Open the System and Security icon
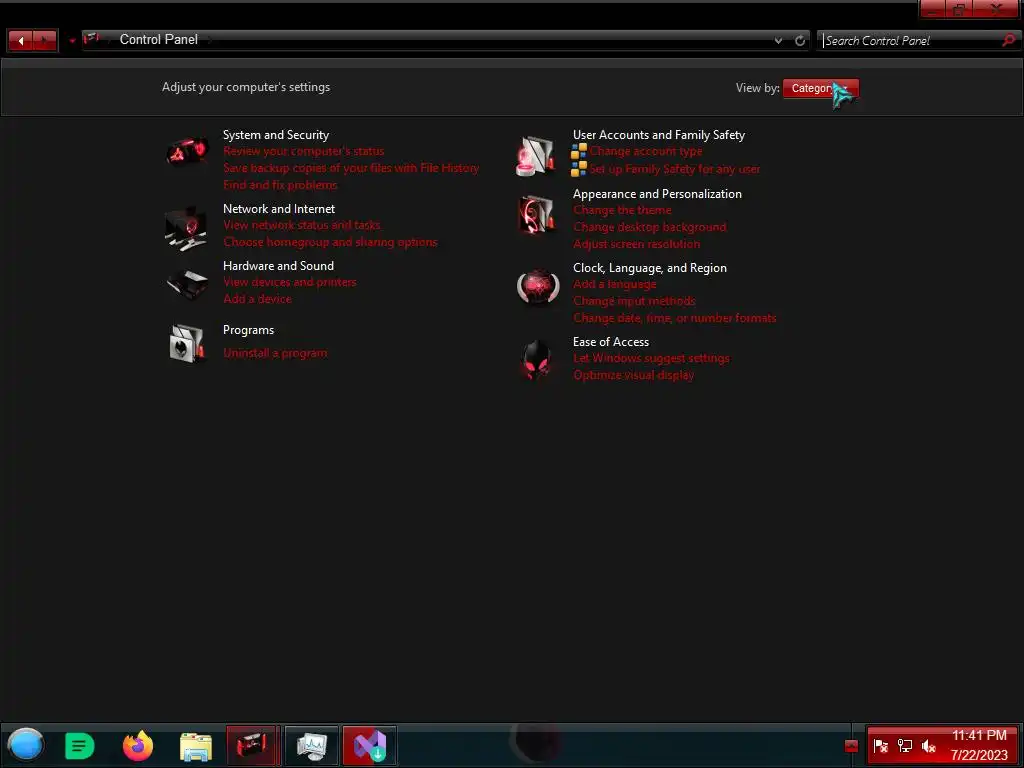Screen dimensions: 1024x768 coord(187,153)
